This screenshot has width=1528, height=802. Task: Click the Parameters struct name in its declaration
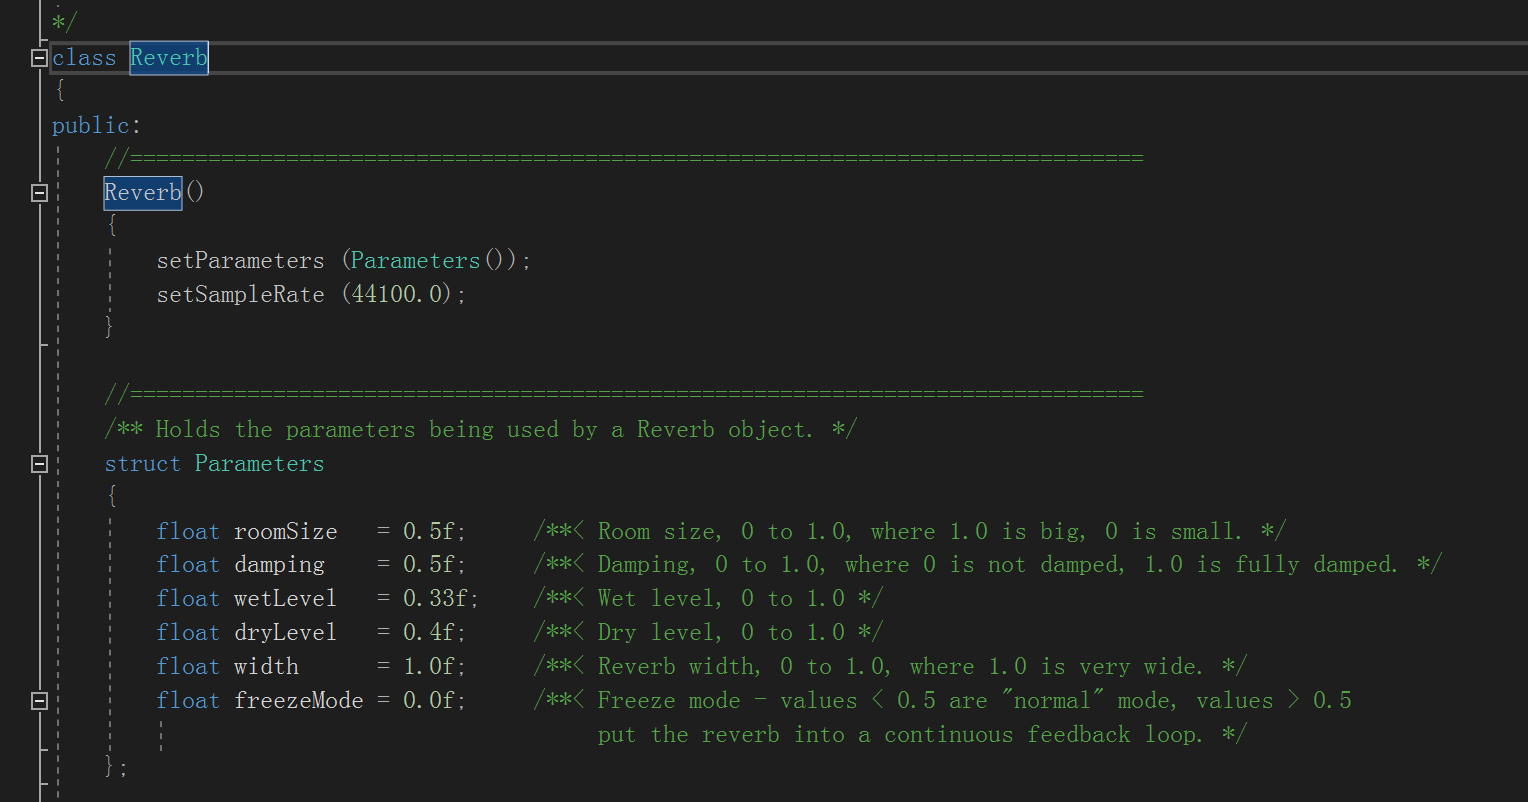259,464
